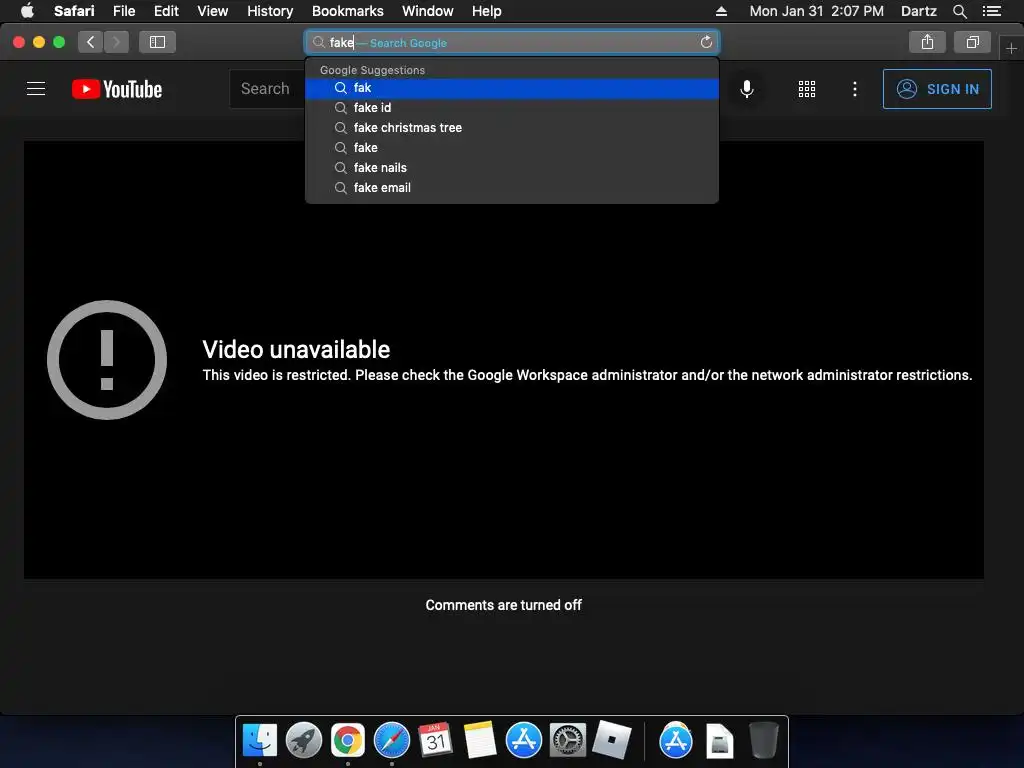Click the YouTube Search box
The height and width of the screenshot is (768, 1024).
(267, 89)
